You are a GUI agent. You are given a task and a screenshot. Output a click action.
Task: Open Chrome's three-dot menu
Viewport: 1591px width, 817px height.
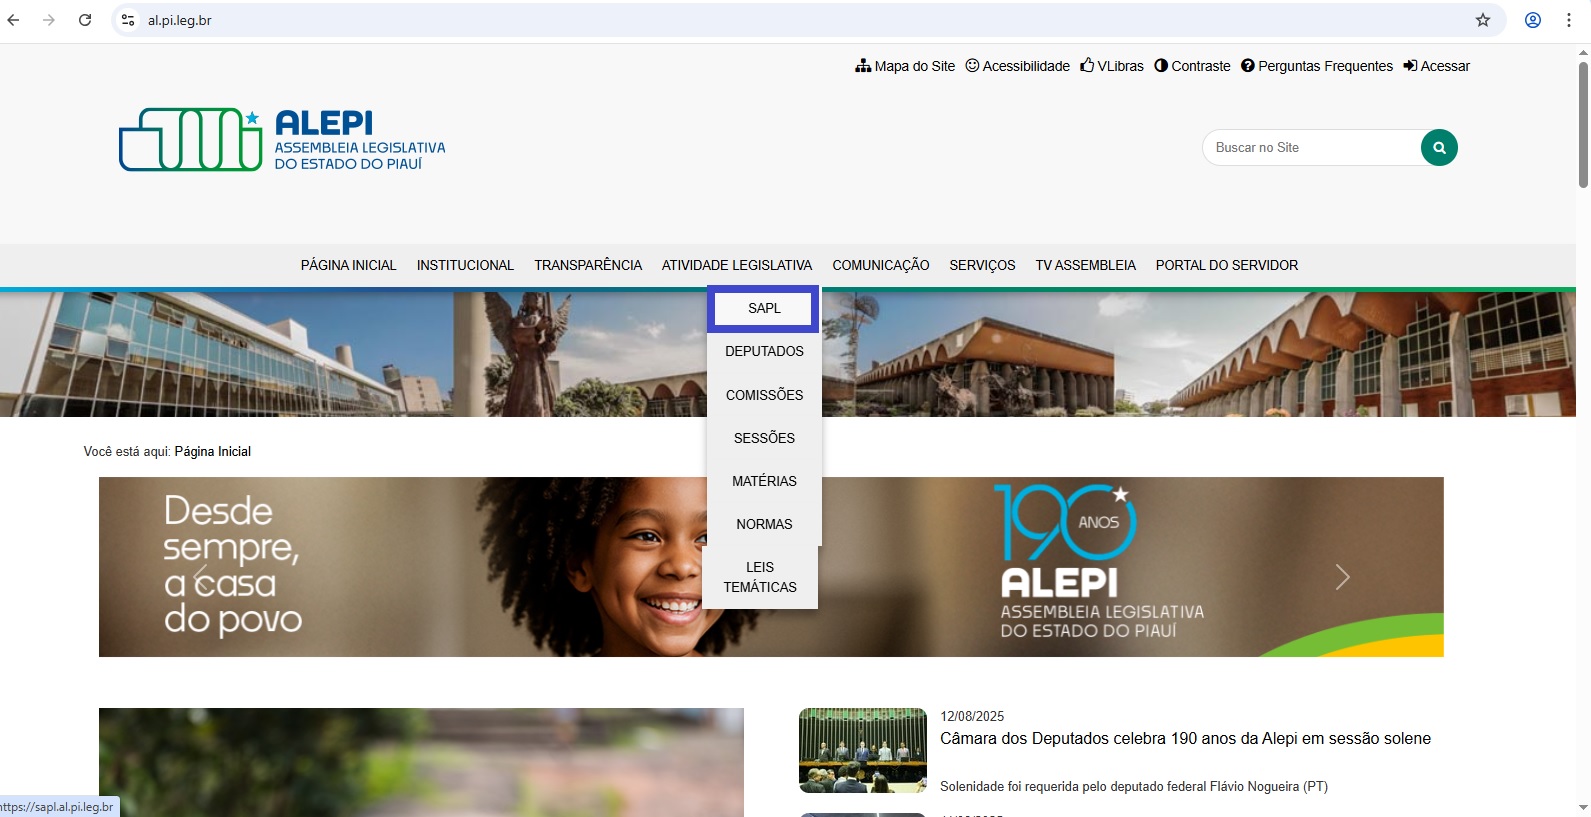(x=1568, y=20)
